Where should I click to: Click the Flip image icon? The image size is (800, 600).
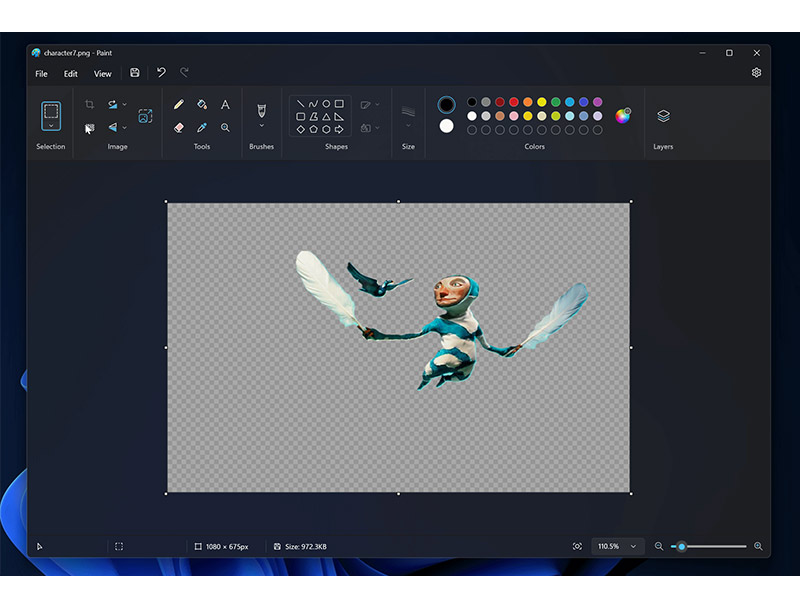113,128
